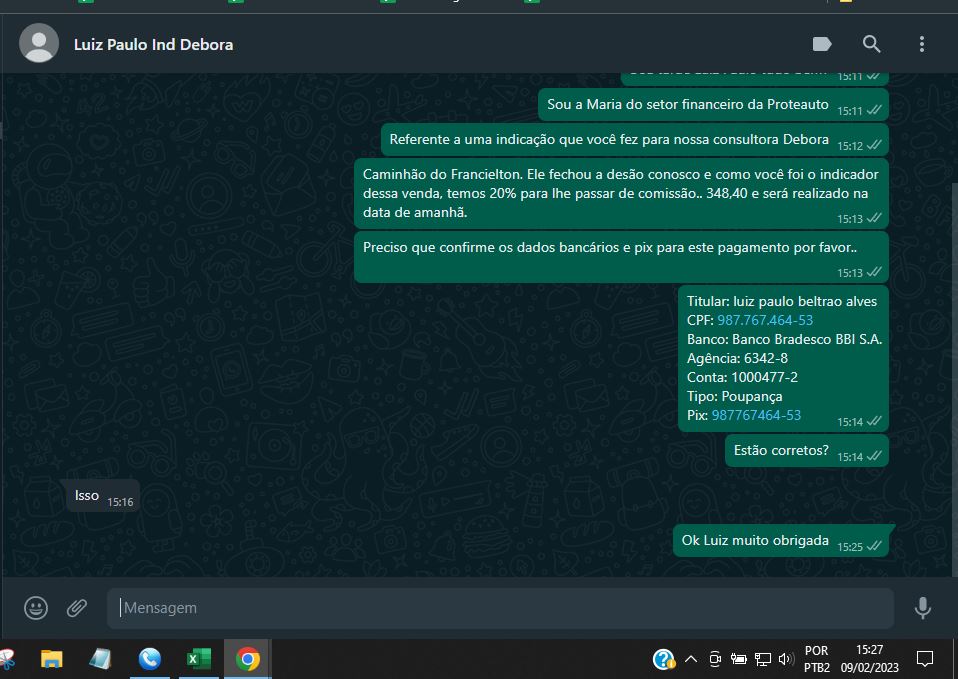Click the attach file paperclip icon

pyautogui.click(x=77, y=608)
